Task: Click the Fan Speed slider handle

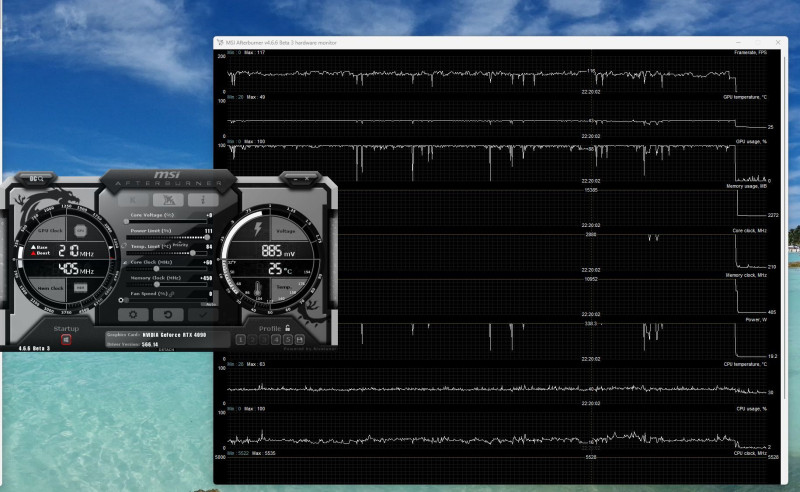Action: [x=126, y=300]
